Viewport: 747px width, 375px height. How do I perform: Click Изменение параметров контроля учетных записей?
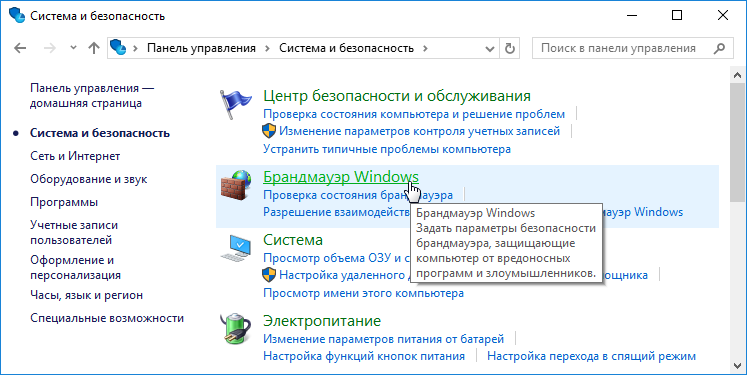tap(419, 131)
